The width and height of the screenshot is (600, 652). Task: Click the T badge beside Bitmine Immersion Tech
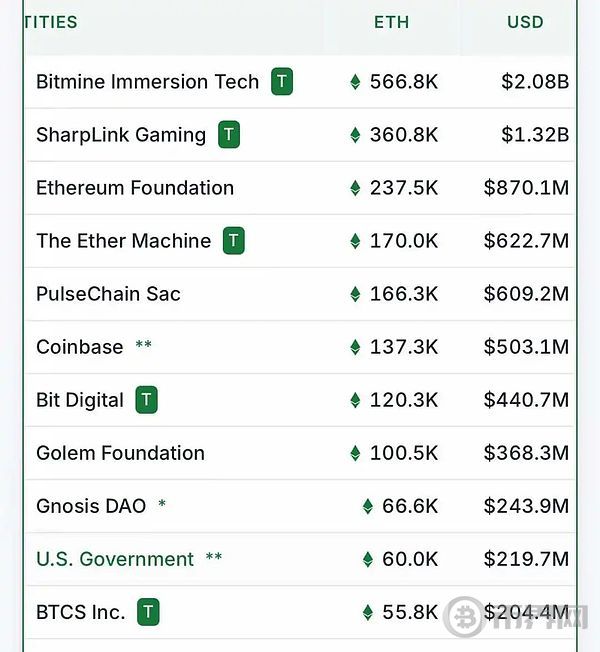click(282, 82)
